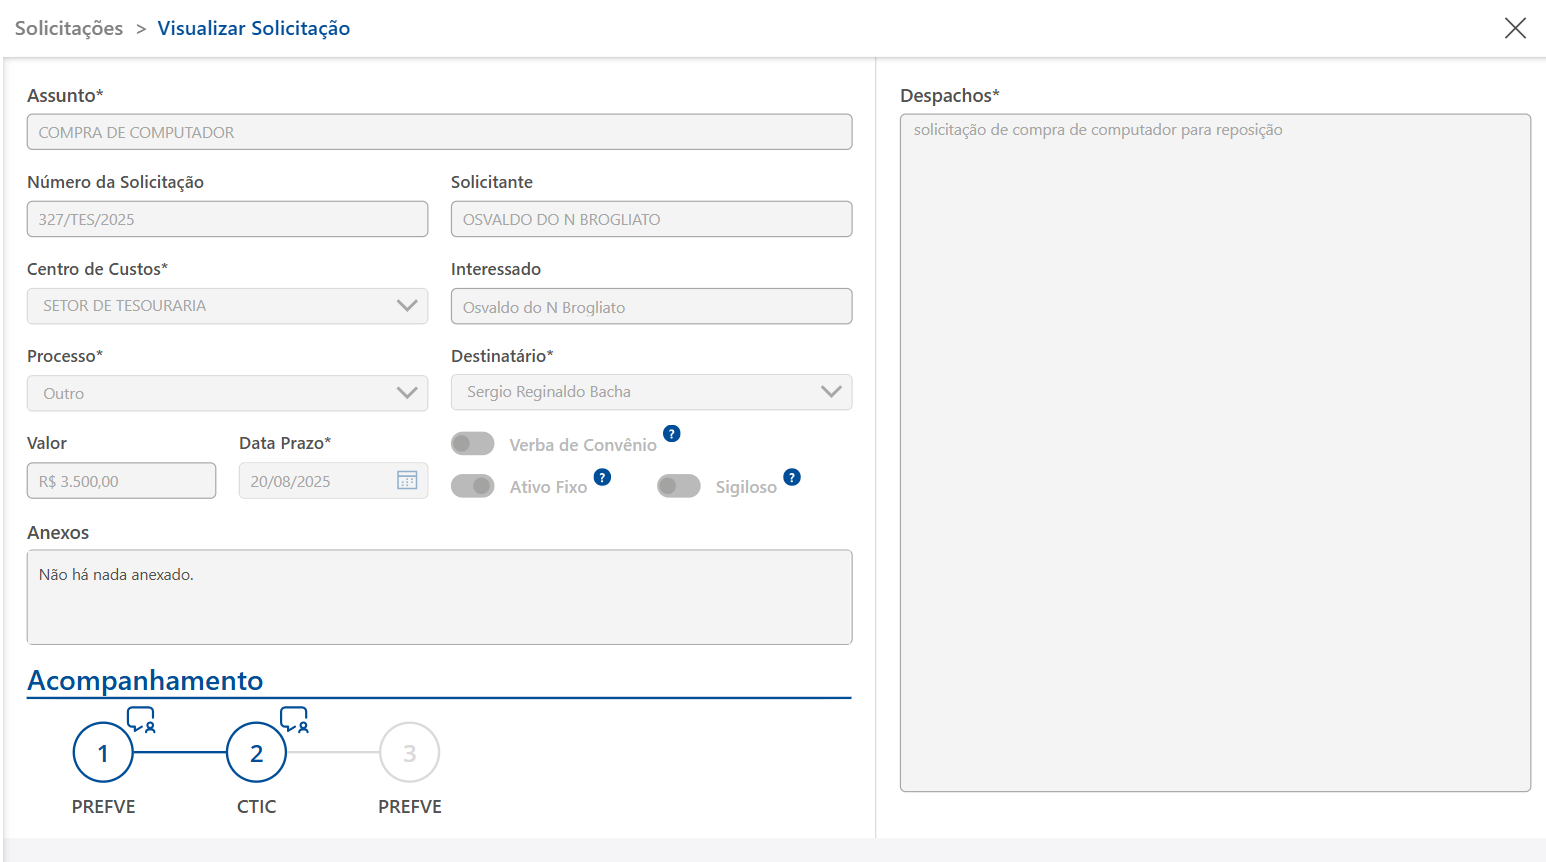Open the comment icon above step 2
The width and height of the screenshot is (1546, 862).
[x=294, y=719]
